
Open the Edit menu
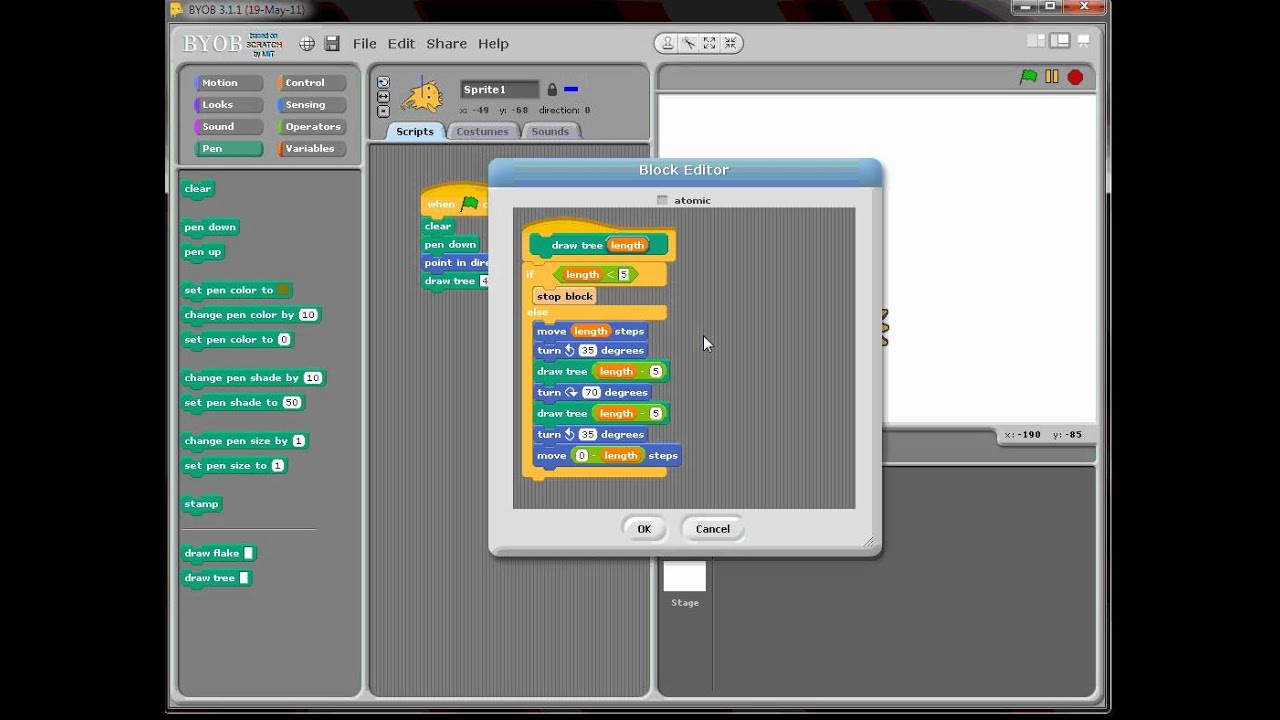(x=401, y=44)
